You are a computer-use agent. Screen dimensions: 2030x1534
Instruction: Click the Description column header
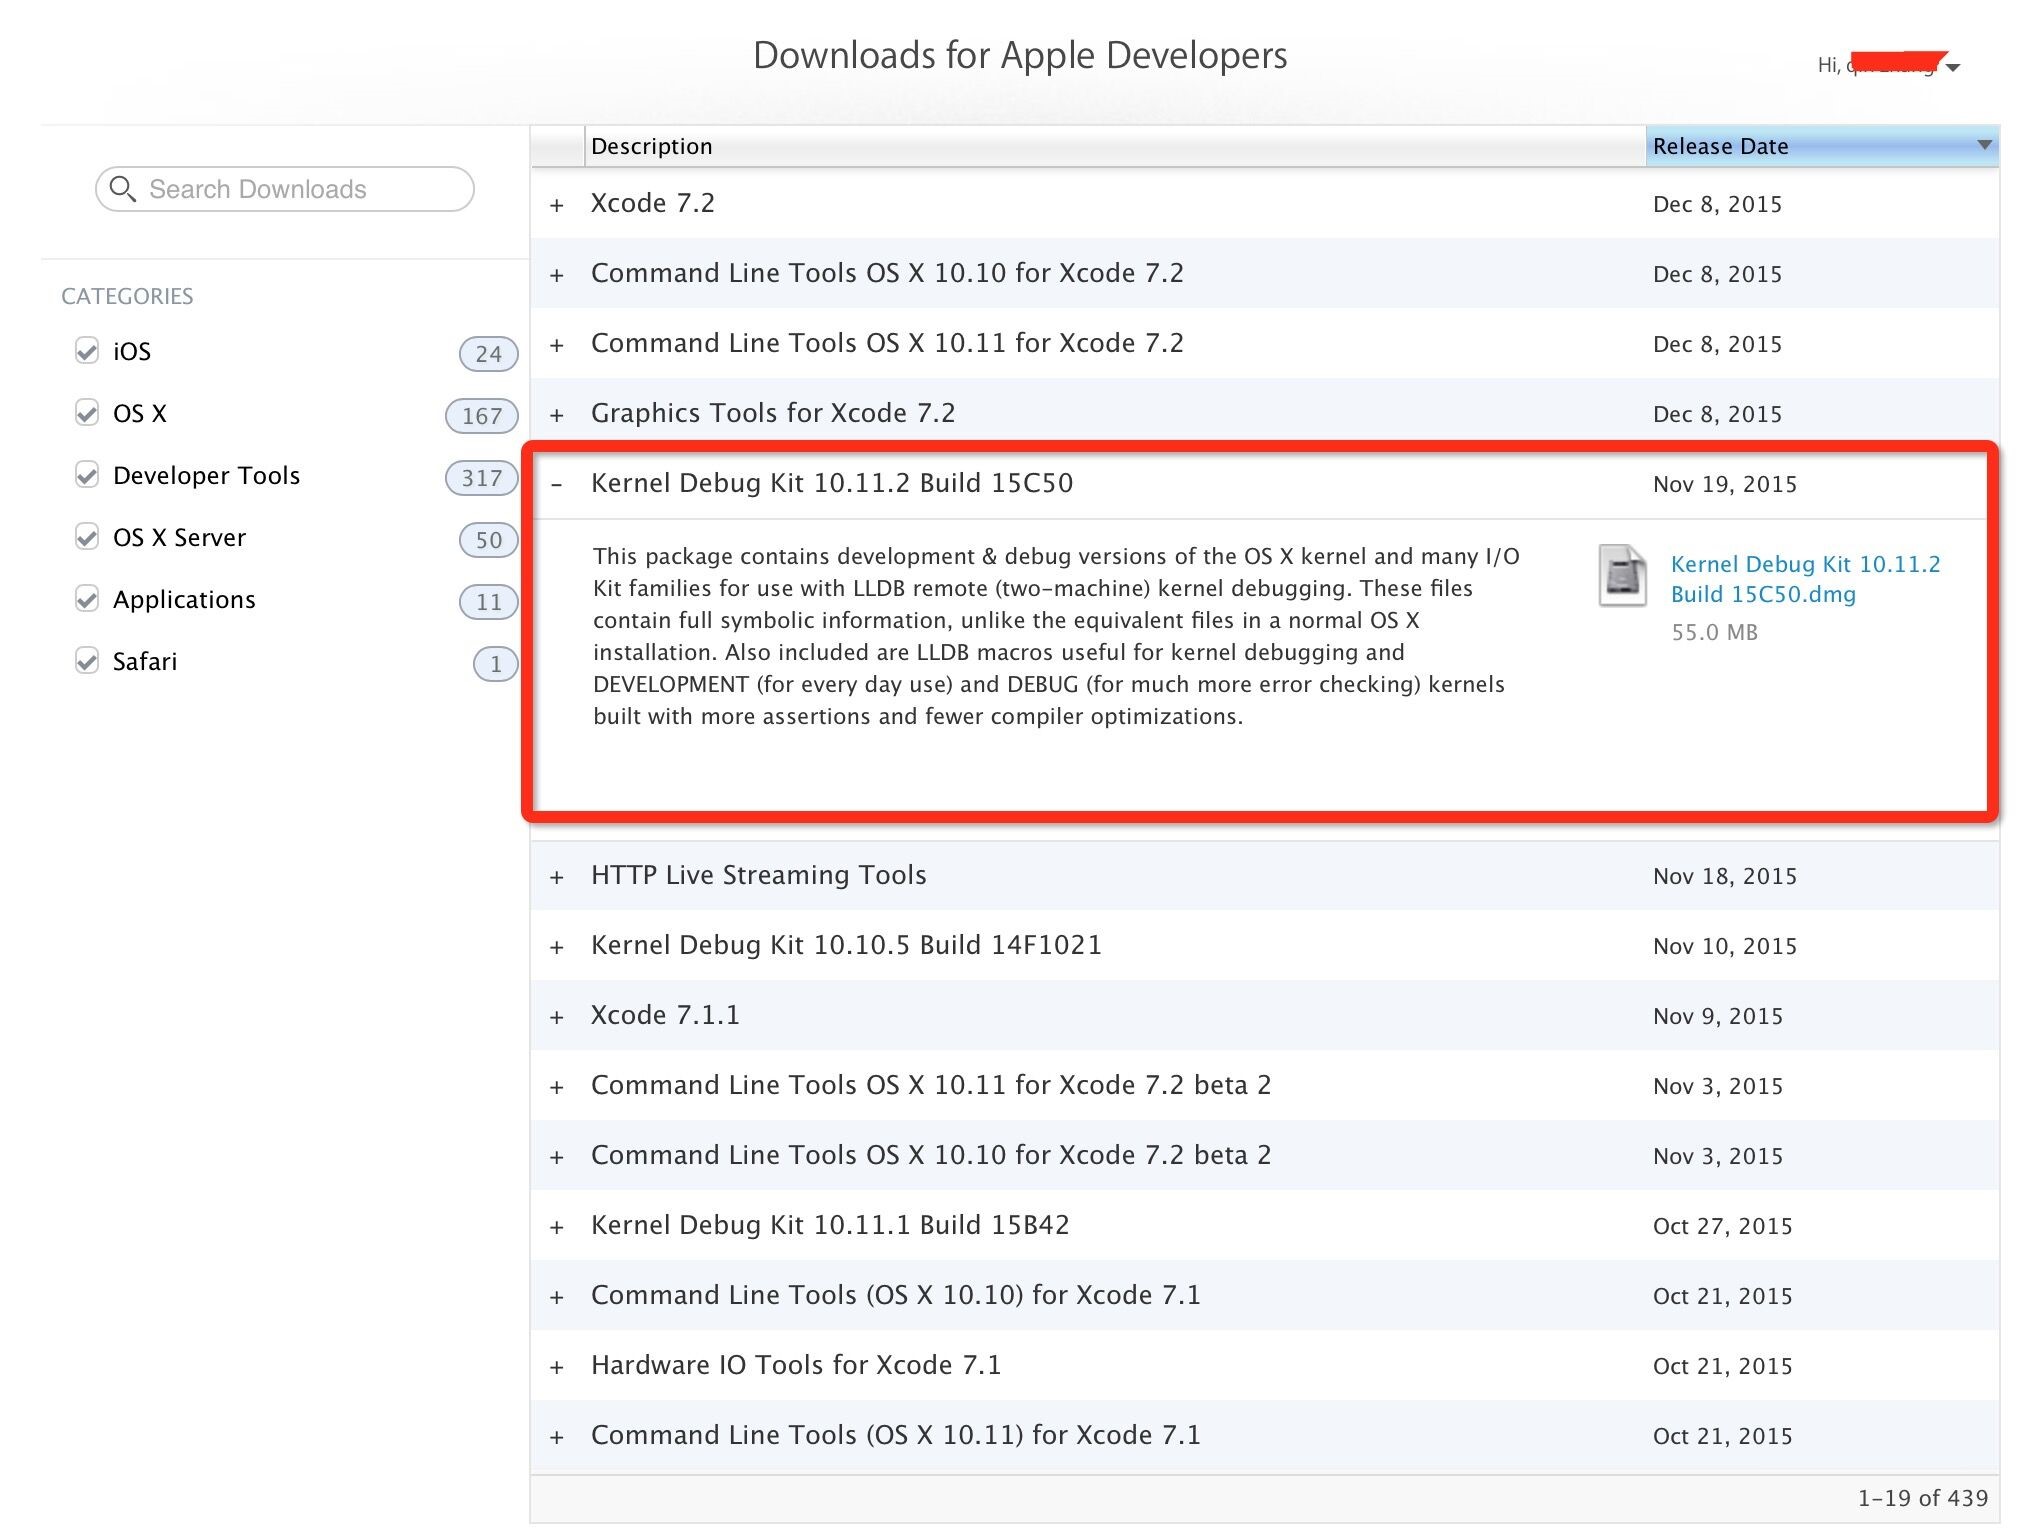pyautogui.click(x=652, y=146)
